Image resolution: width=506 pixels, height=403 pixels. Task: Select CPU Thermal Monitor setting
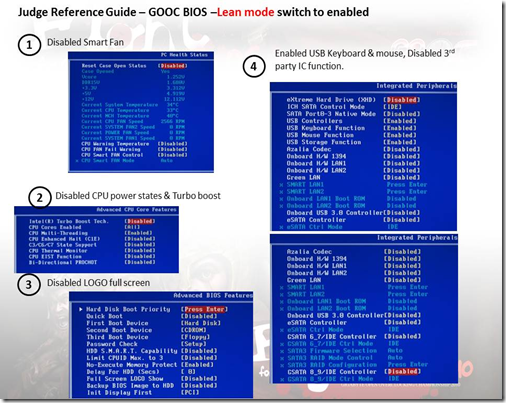(x=92, y=251)
